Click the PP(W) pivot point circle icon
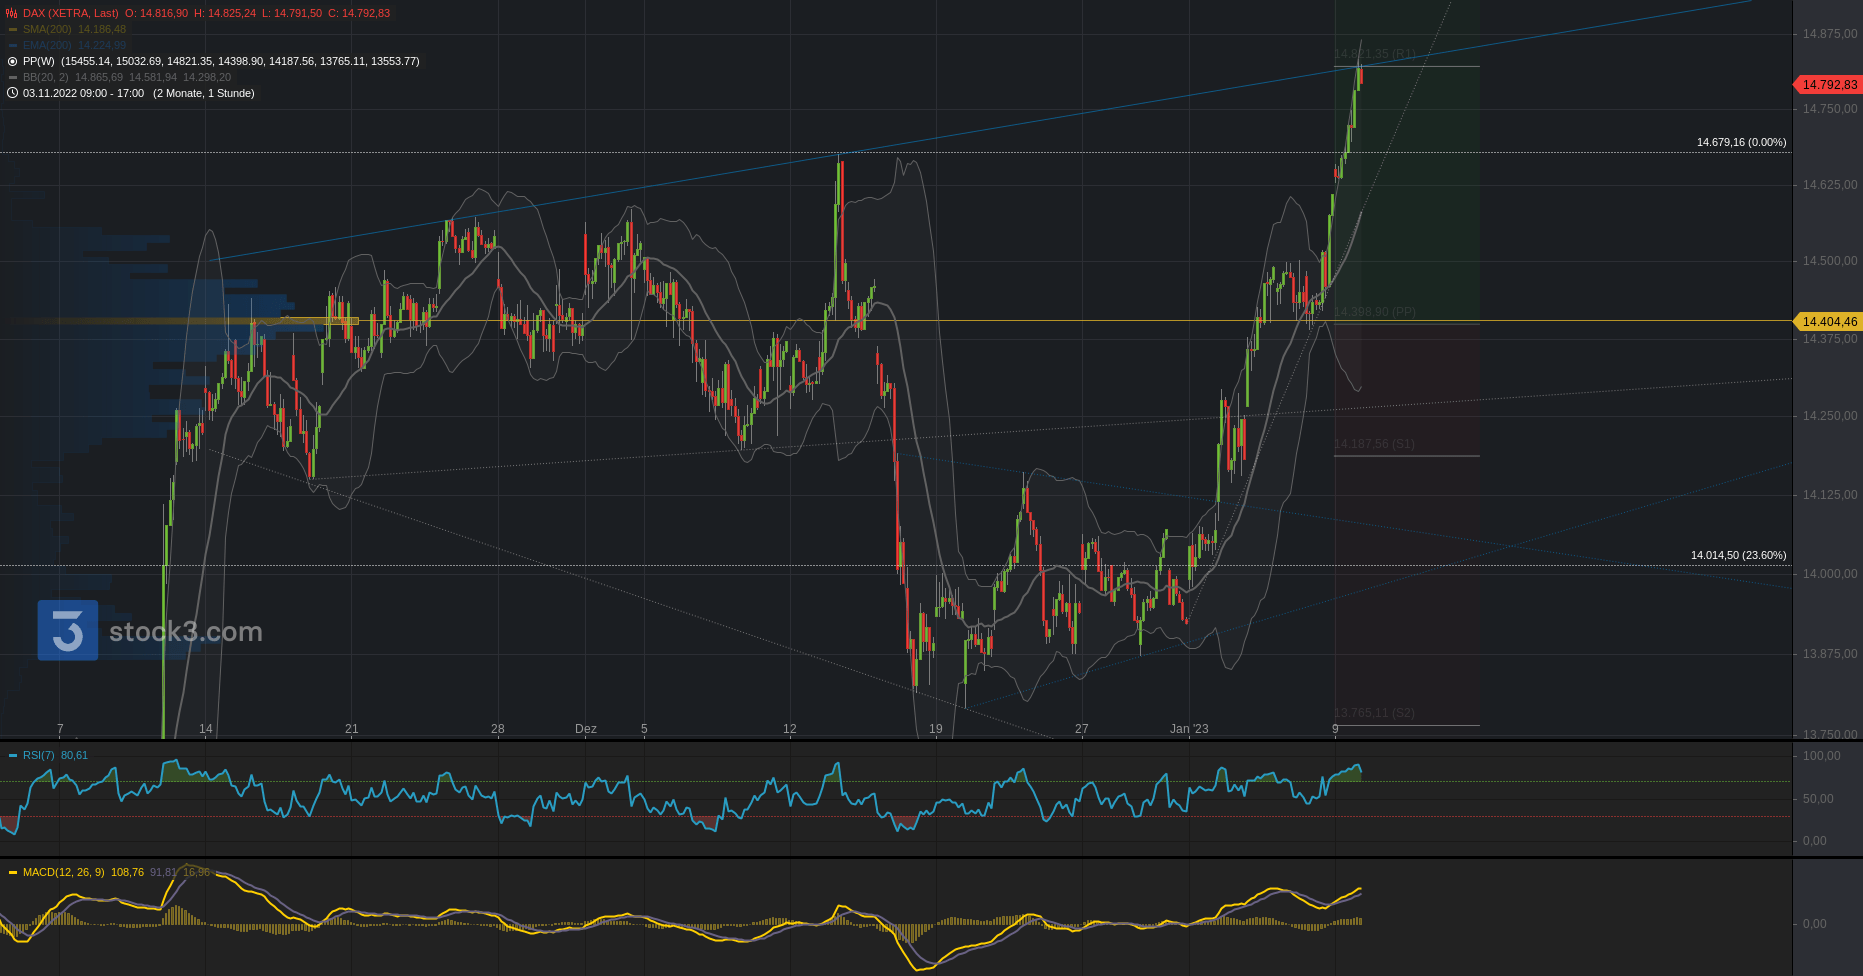The image size is (1863, 976). click(x=13, y=61)
